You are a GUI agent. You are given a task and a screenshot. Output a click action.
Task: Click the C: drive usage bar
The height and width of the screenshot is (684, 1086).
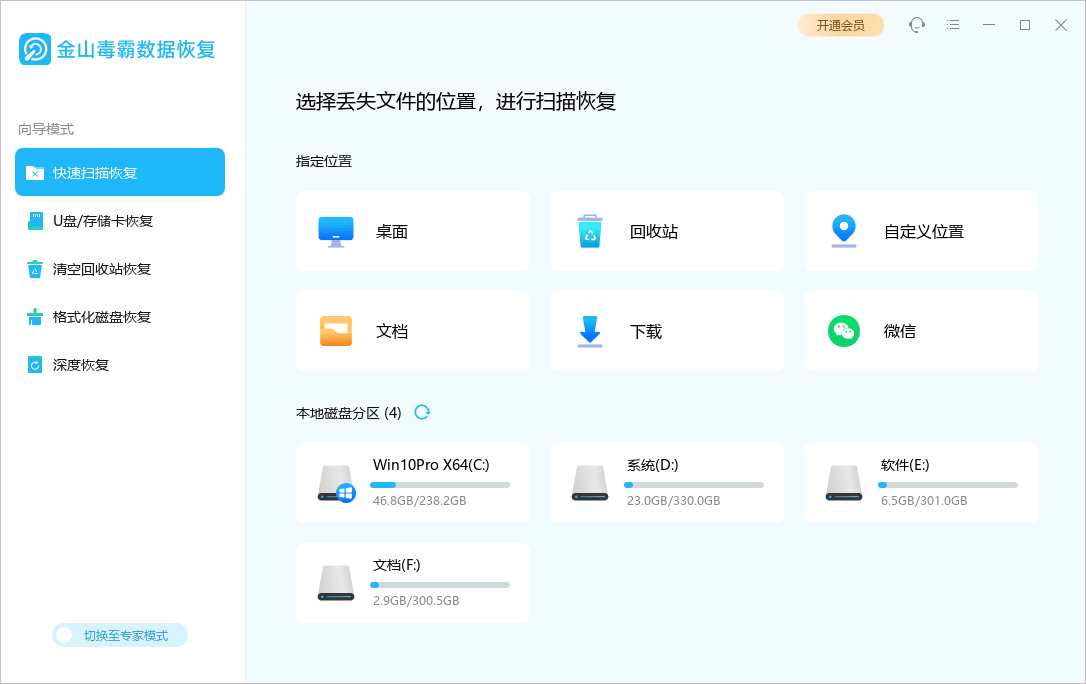coord(440,485)
